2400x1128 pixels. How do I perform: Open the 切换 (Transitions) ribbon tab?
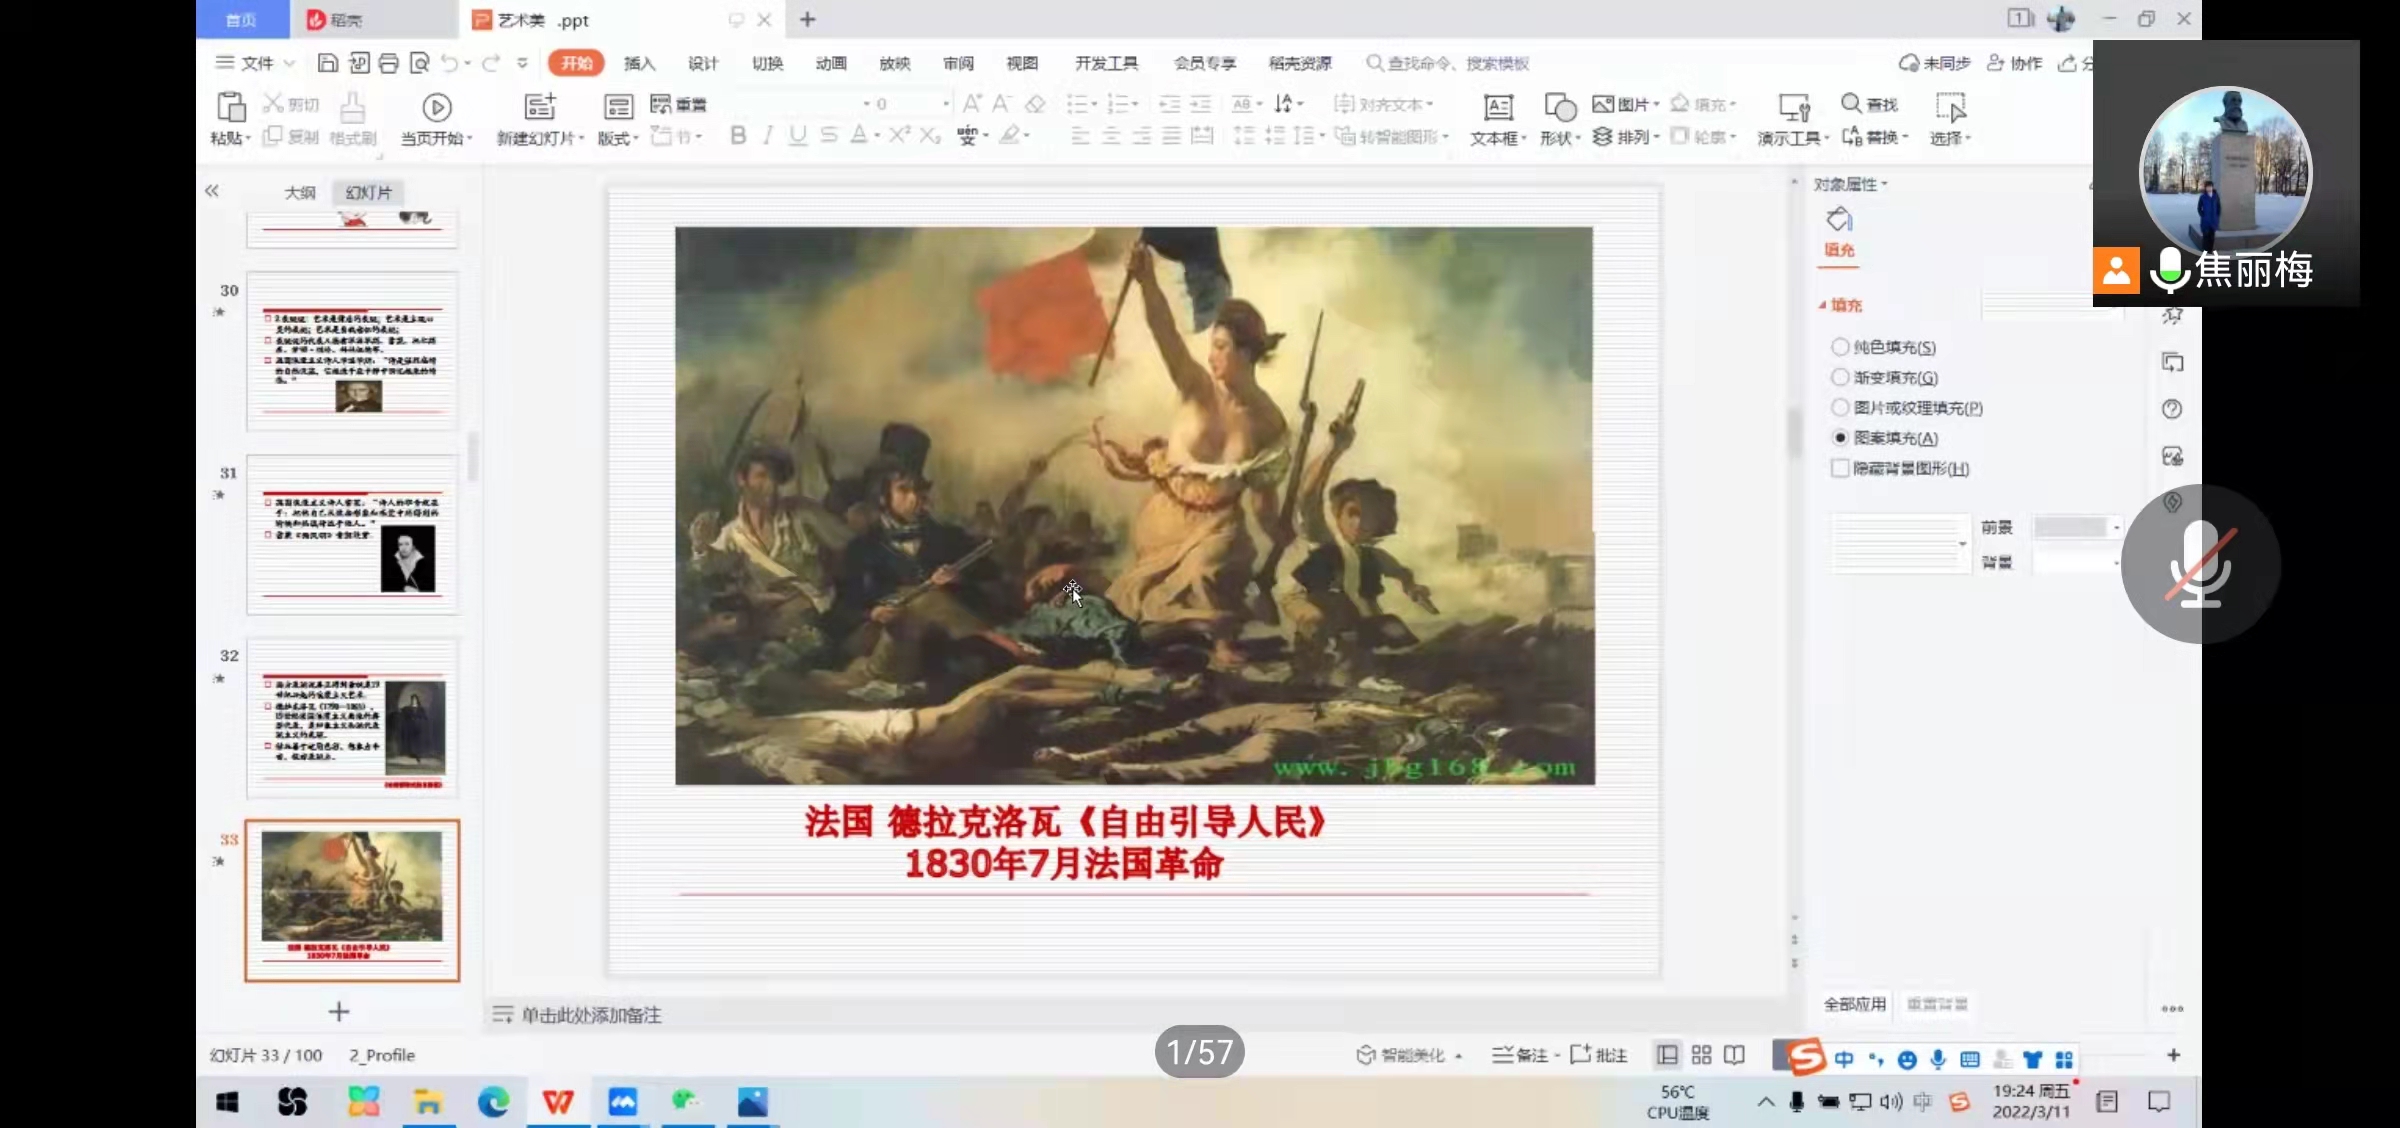[767, 63]
